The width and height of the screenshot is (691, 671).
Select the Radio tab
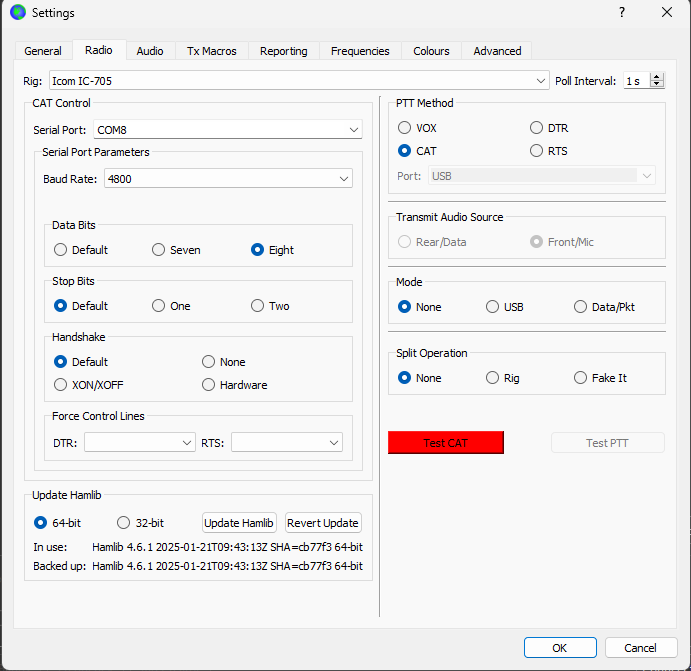(99, 50)
